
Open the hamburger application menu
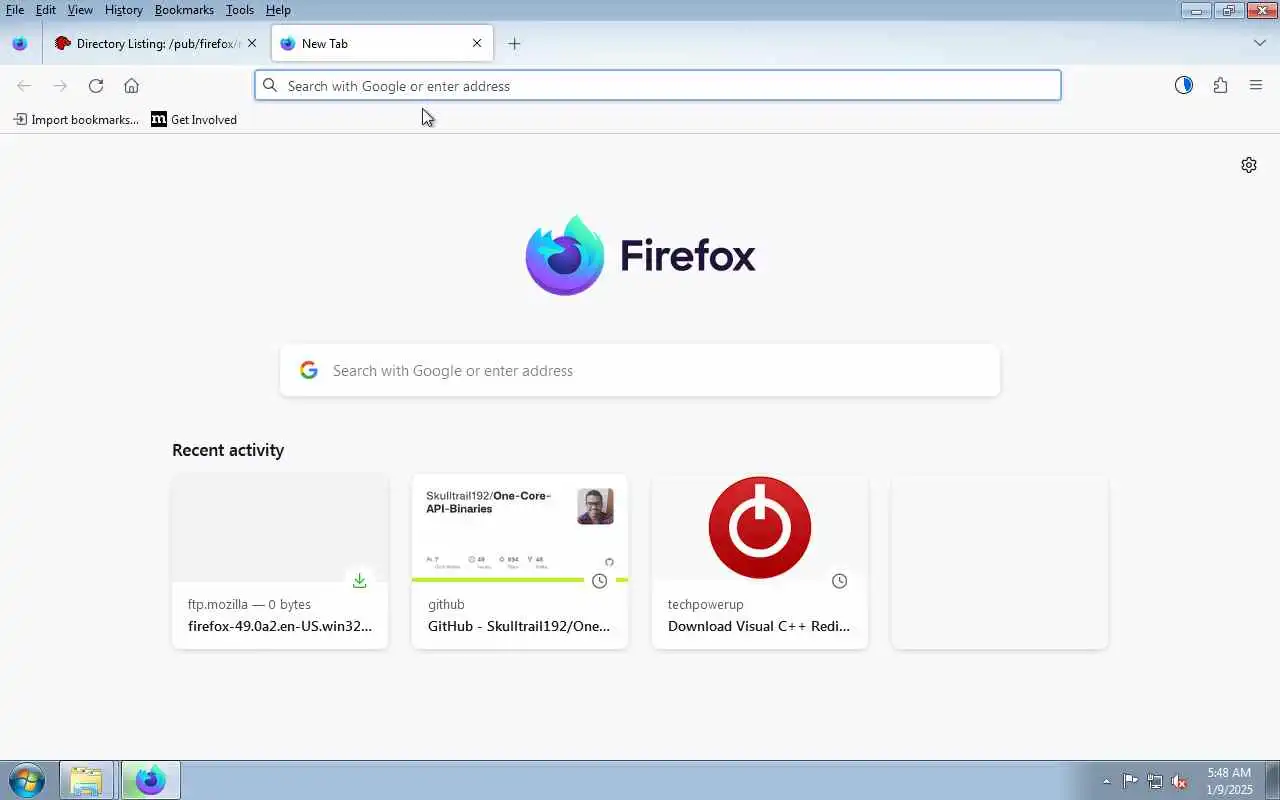tap(1256, 85)
